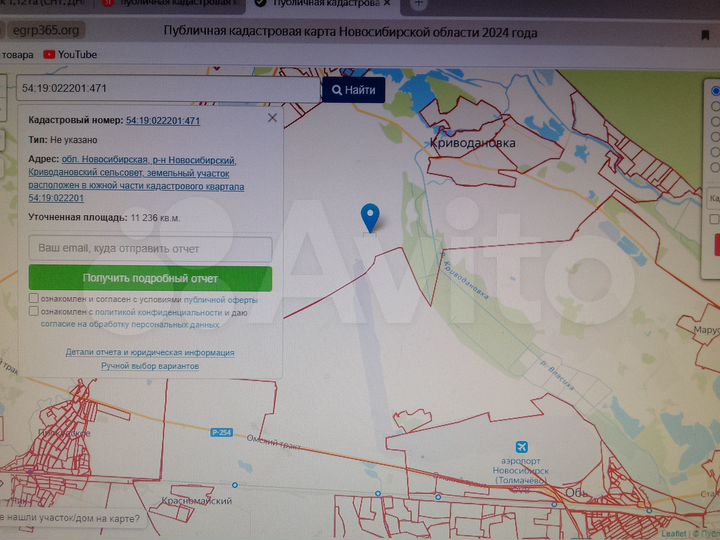
Task: Select the first map layer radio button
Action: point(715,90)
